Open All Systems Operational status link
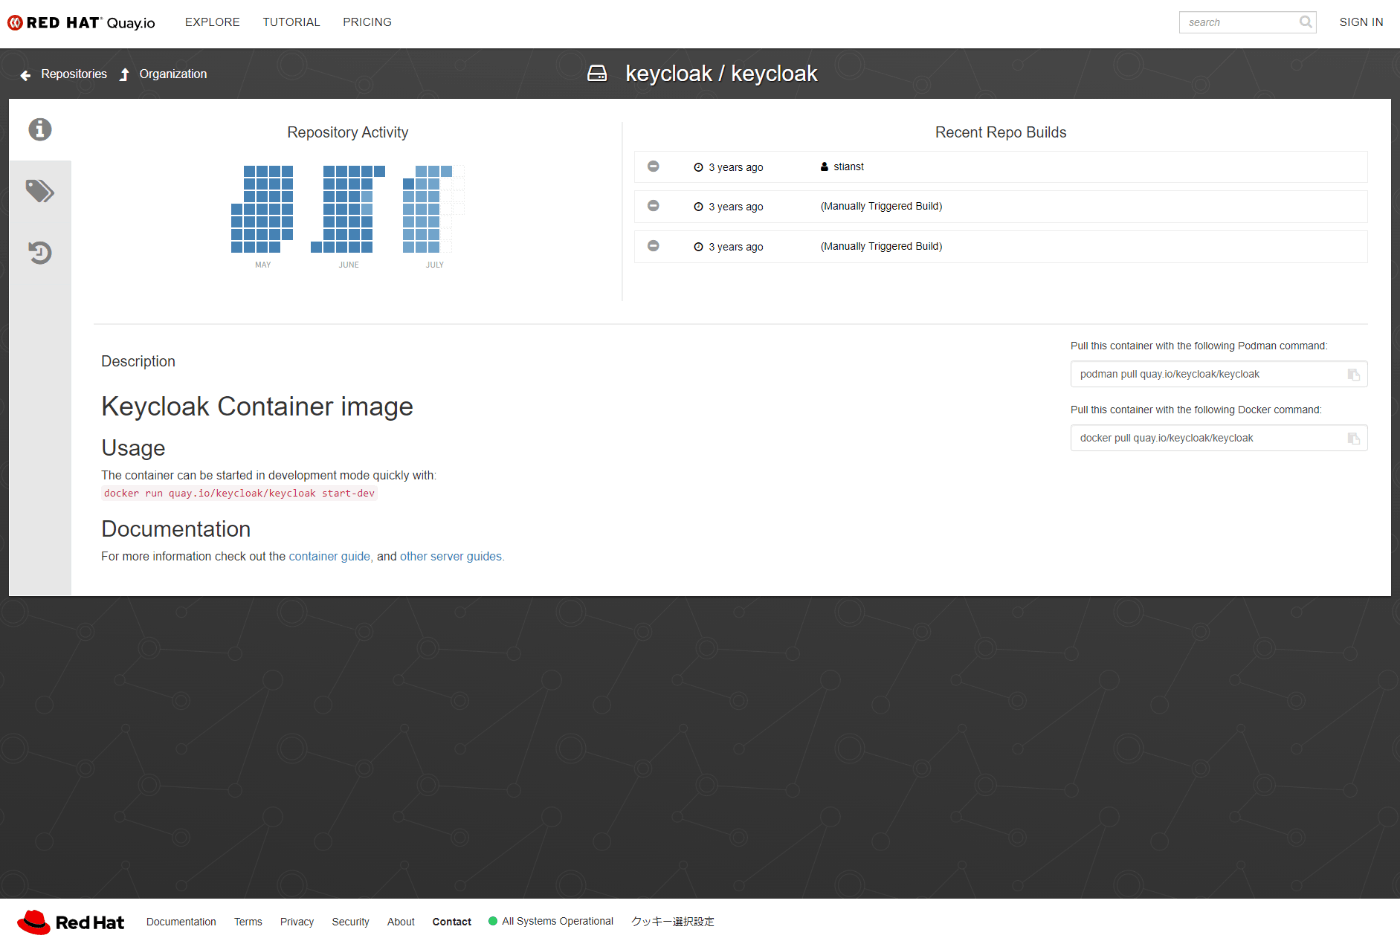The width and height of the screenshot is (1400, 941). tap(558, 921)
